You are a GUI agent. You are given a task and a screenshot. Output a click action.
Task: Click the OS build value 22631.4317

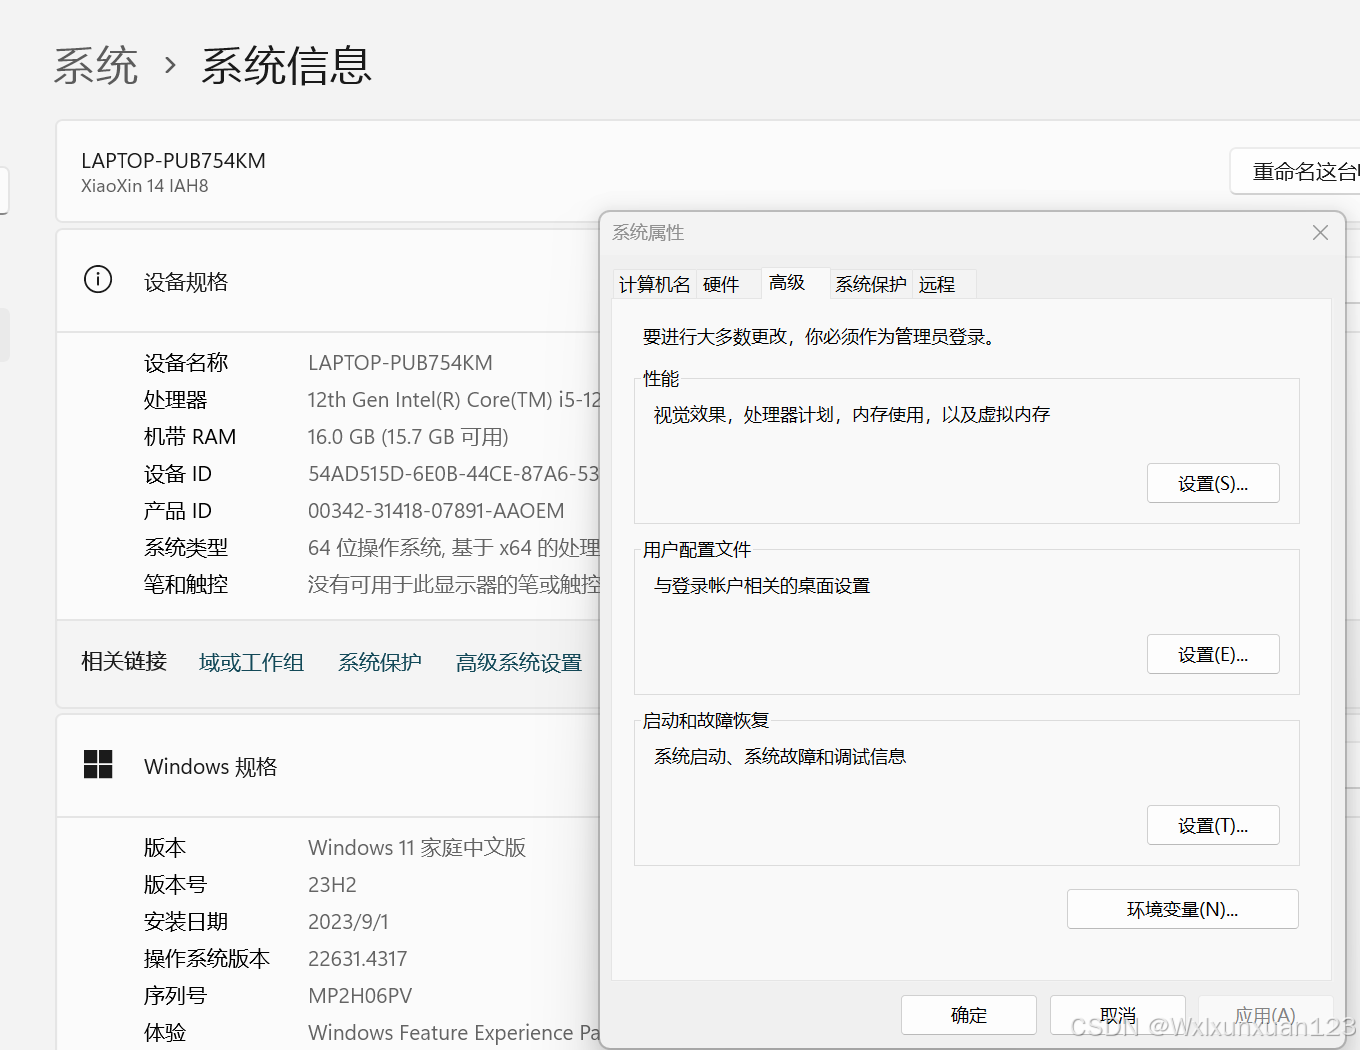pos(357,959)
